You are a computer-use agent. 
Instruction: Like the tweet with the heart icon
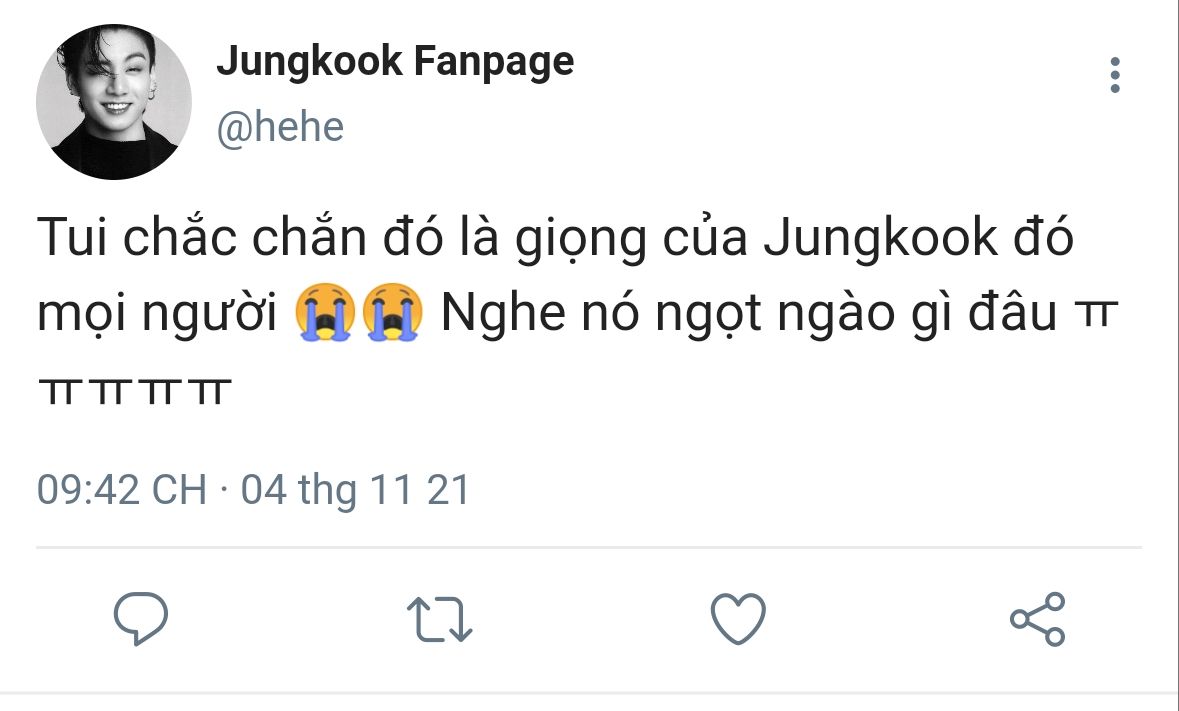[738, 618]
